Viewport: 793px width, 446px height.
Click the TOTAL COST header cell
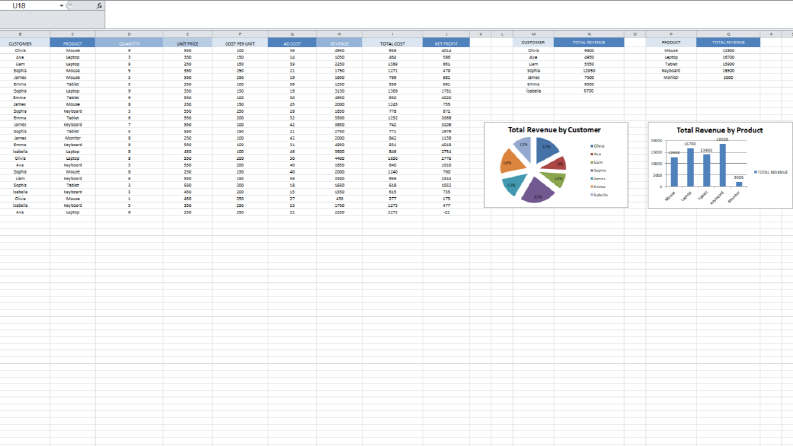coord(392,43)
